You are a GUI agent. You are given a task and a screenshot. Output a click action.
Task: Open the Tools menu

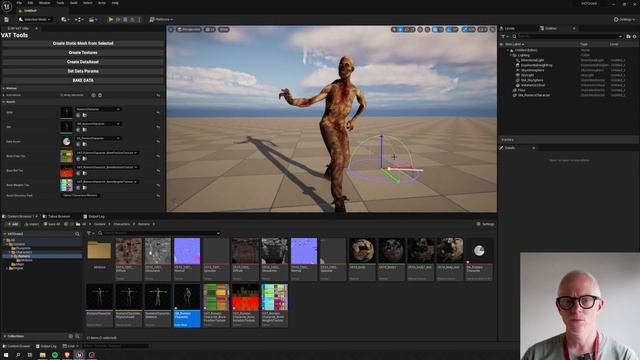click(x=60, y=3)
